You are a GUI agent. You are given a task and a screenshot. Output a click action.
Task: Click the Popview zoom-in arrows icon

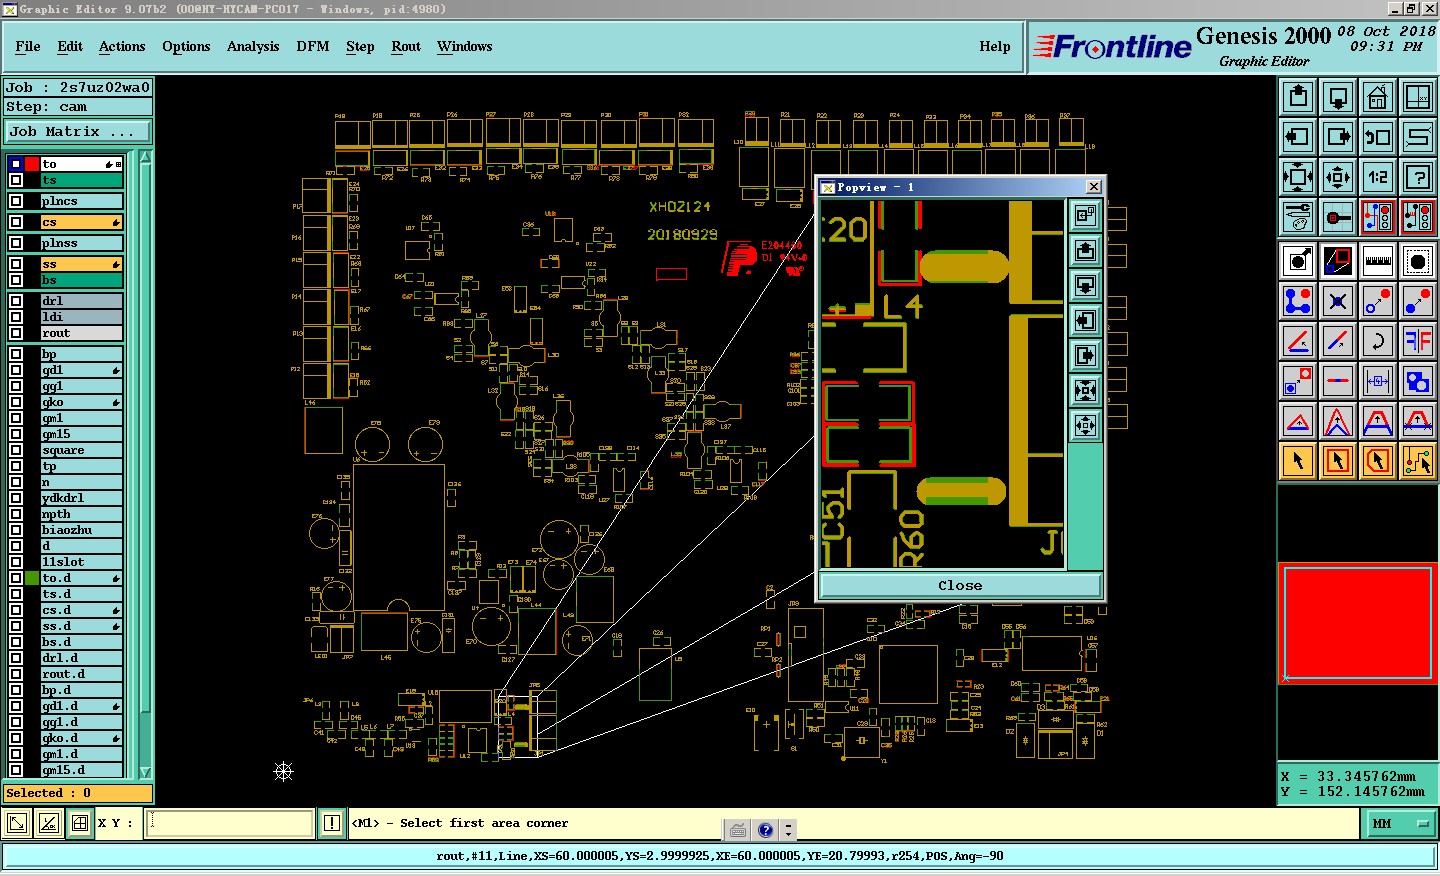(1085, 390)
